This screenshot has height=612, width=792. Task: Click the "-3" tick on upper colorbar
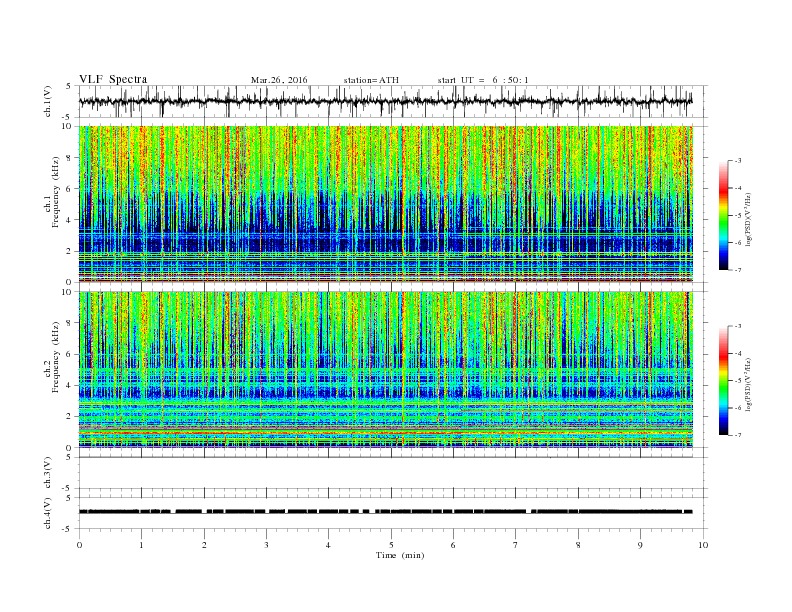point(738,161)
